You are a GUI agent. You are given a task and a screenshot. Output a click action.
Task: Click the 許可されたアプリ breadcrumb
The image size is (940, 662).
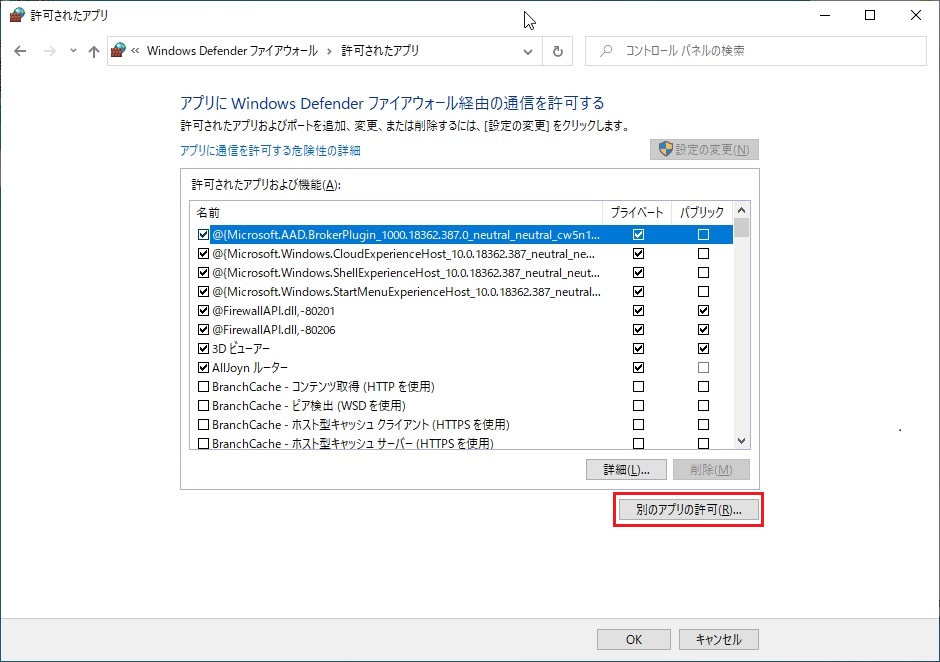coord(380,51)
